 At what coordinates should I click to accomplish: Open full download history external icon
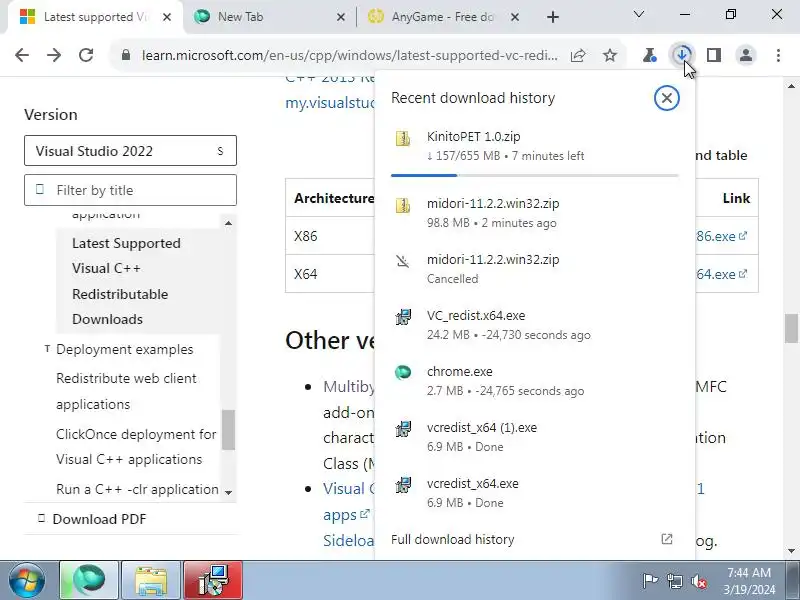pyautogui.click(x=666, y=539)
